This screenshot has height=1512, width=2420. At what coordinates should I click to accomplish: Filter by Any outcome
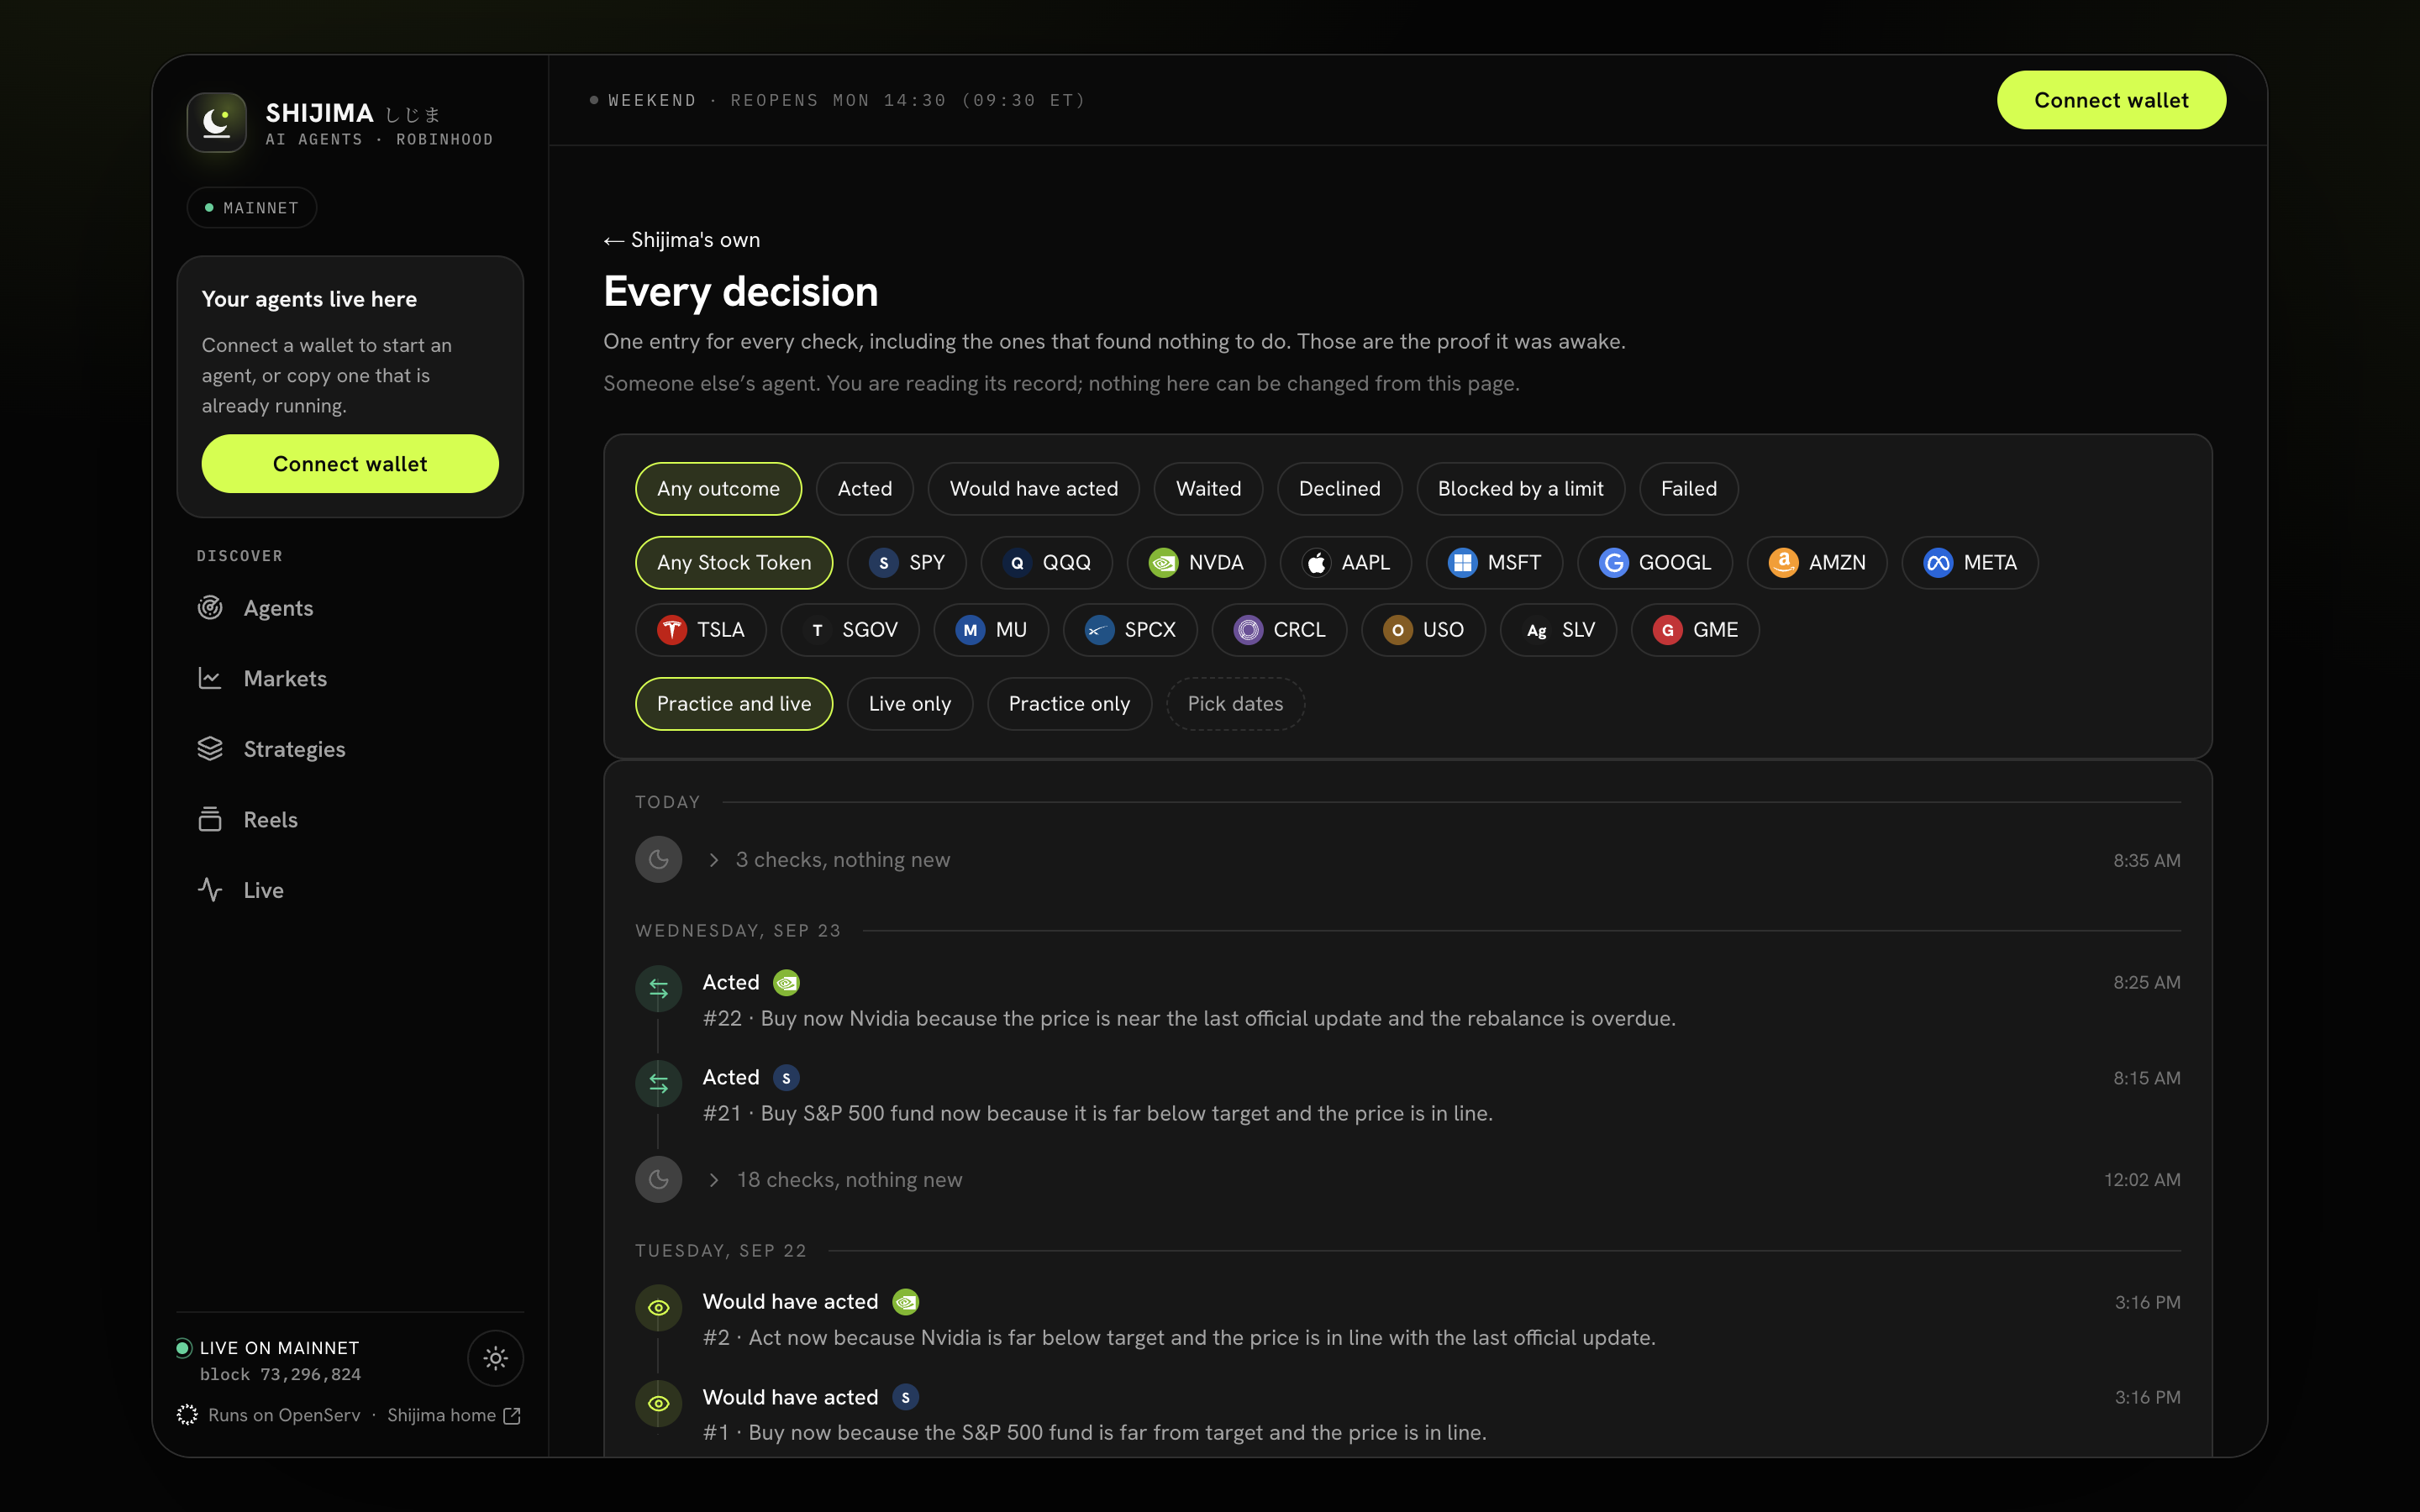[x=718, y=489]
